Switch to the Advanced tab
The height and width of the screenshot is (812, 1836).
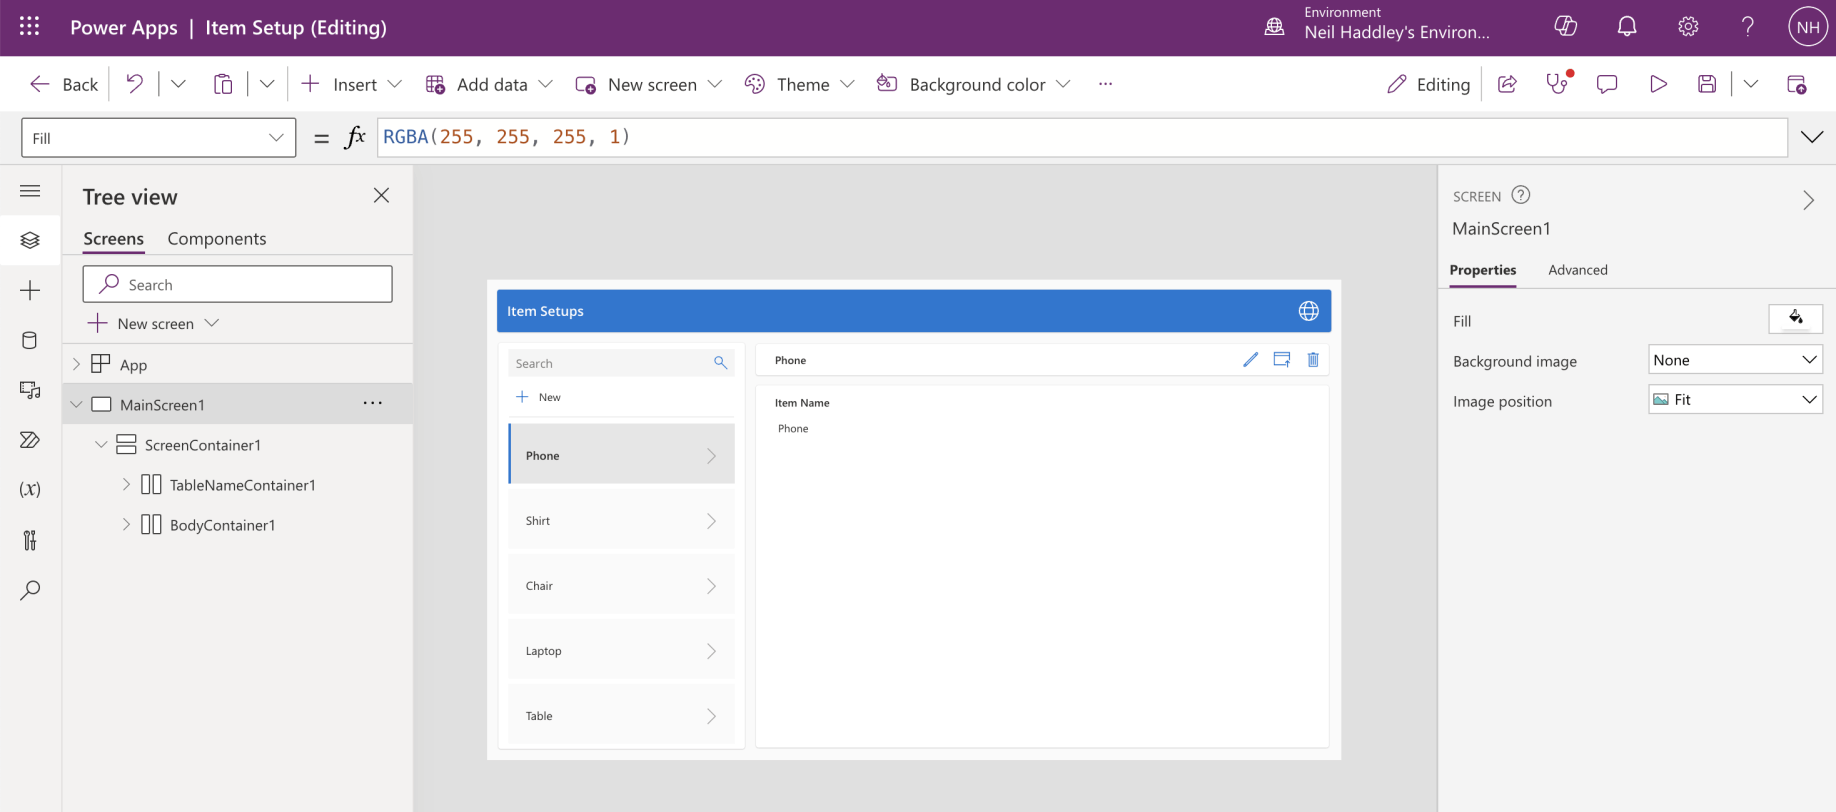[x=1577, y=270]
